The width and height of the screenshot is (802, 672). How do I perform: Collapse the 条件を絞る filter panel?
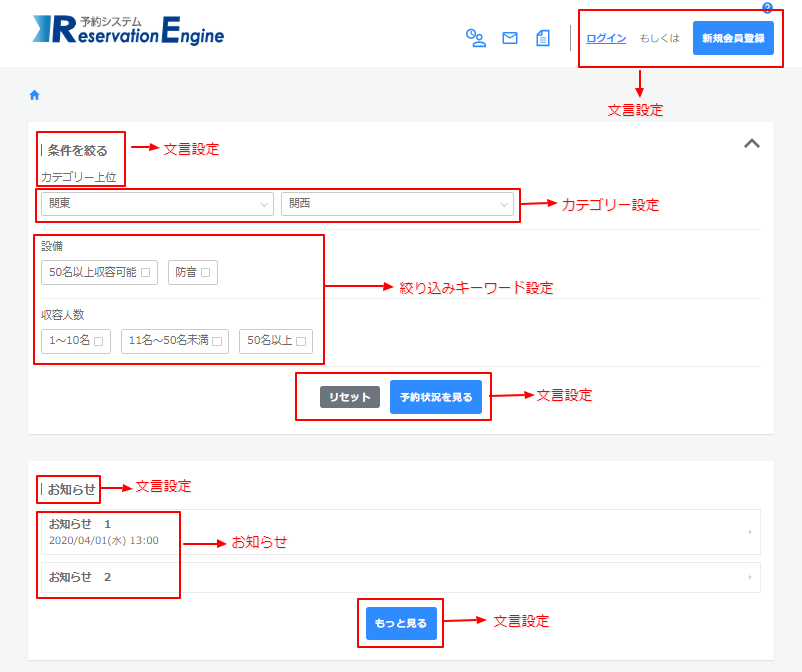point(752,144)
